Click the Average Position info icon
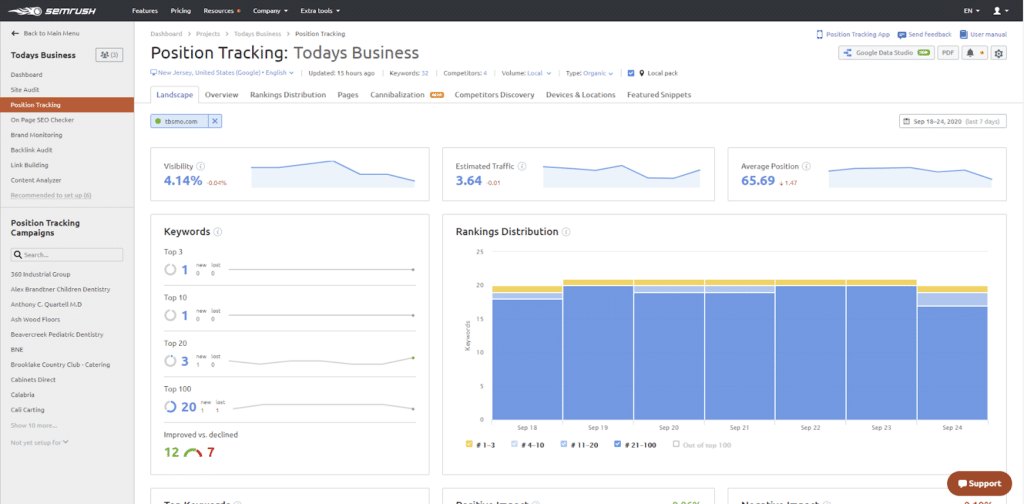1024x504 pixels. coord(807,166)
